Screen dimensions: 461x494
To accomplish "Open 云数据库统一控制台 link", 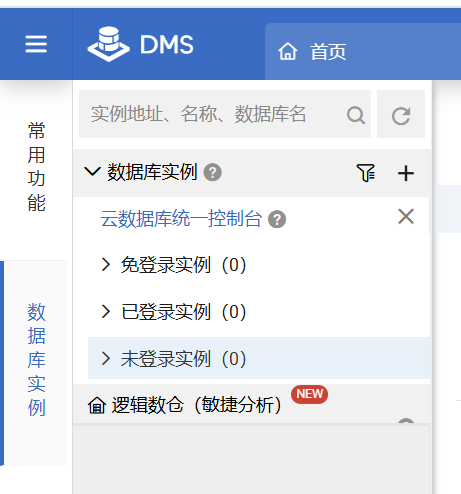I will coord(181,219).
